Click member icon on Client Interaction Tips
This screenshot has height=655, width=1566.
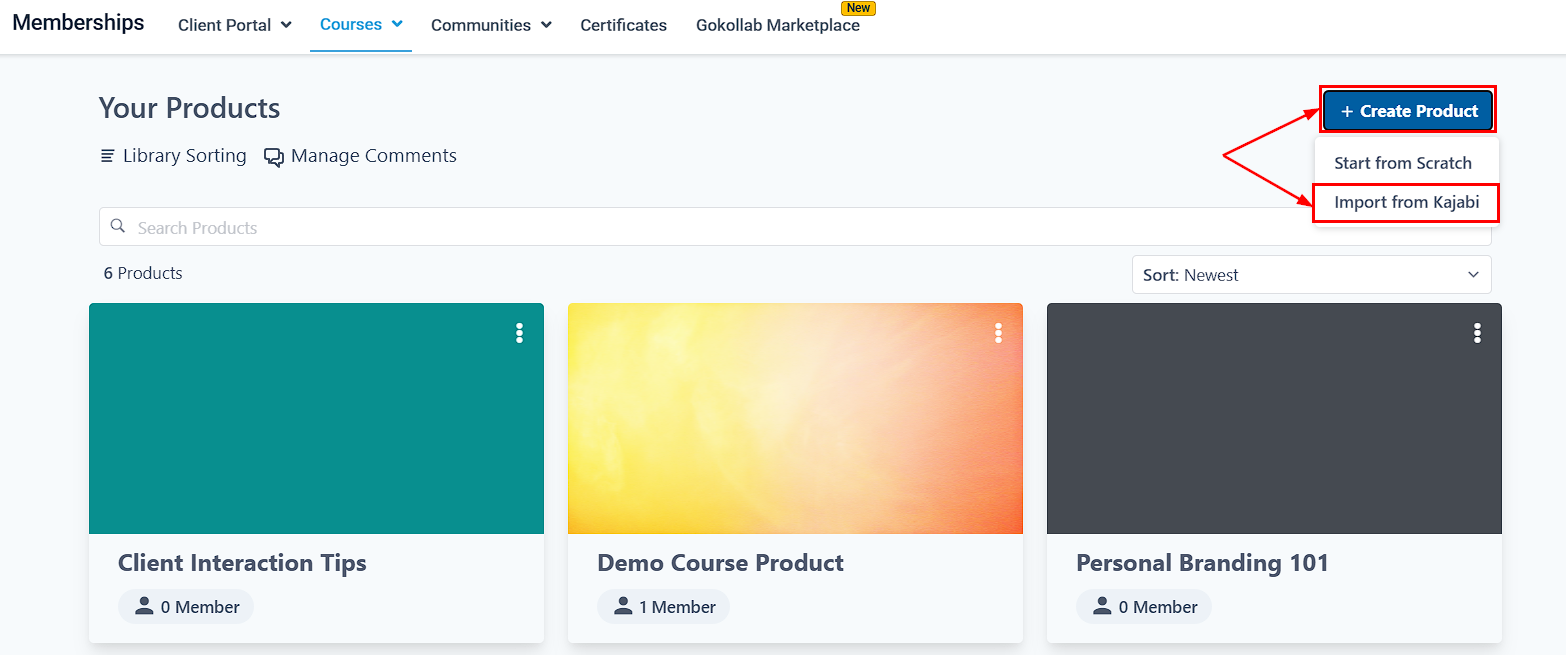pos(145,606)
